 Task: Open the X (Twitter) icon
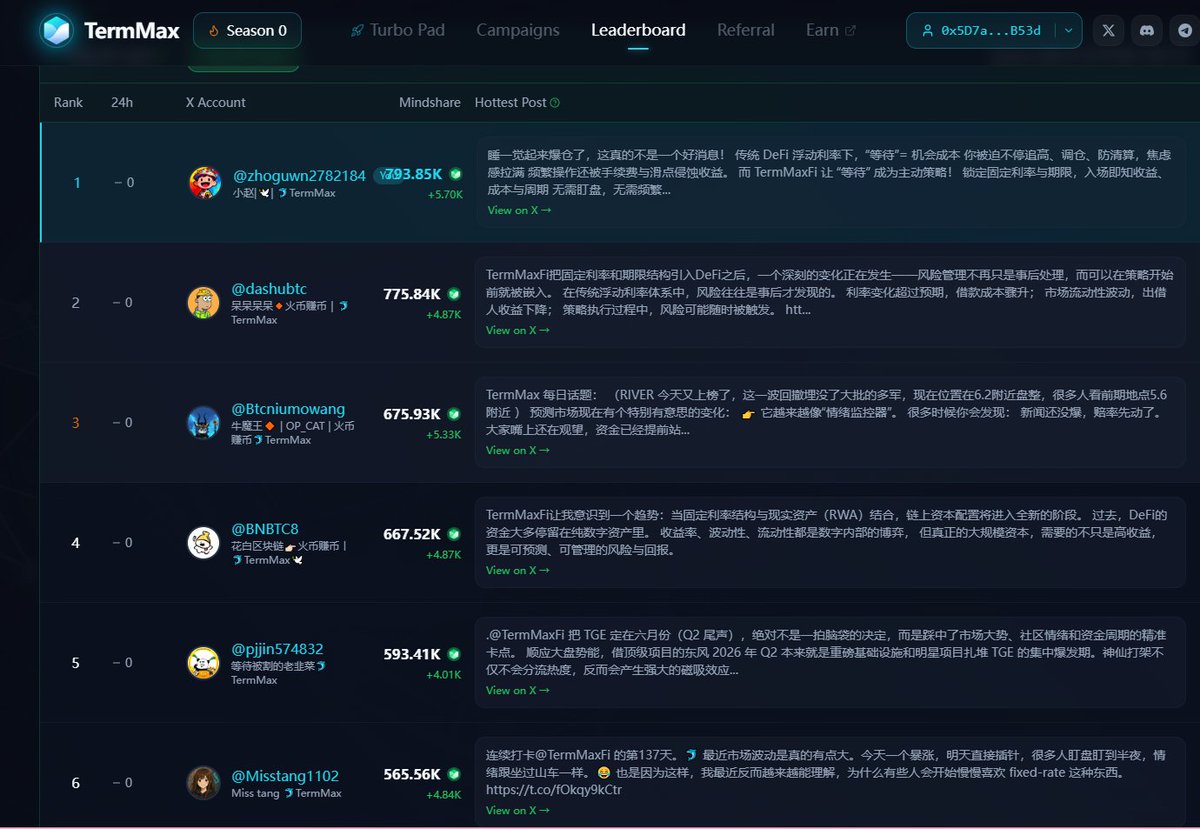(1108, 31)
